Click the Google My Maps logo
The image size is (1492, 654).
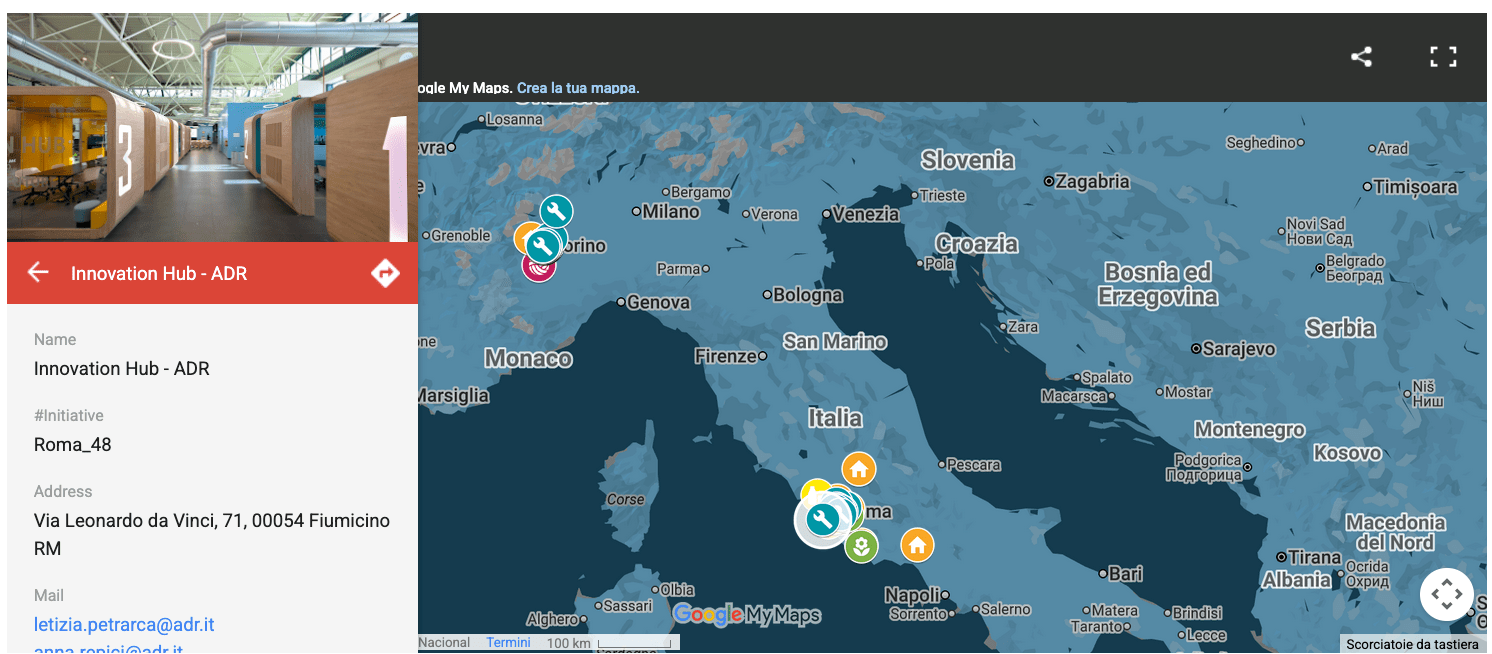[x=746, y=615]
